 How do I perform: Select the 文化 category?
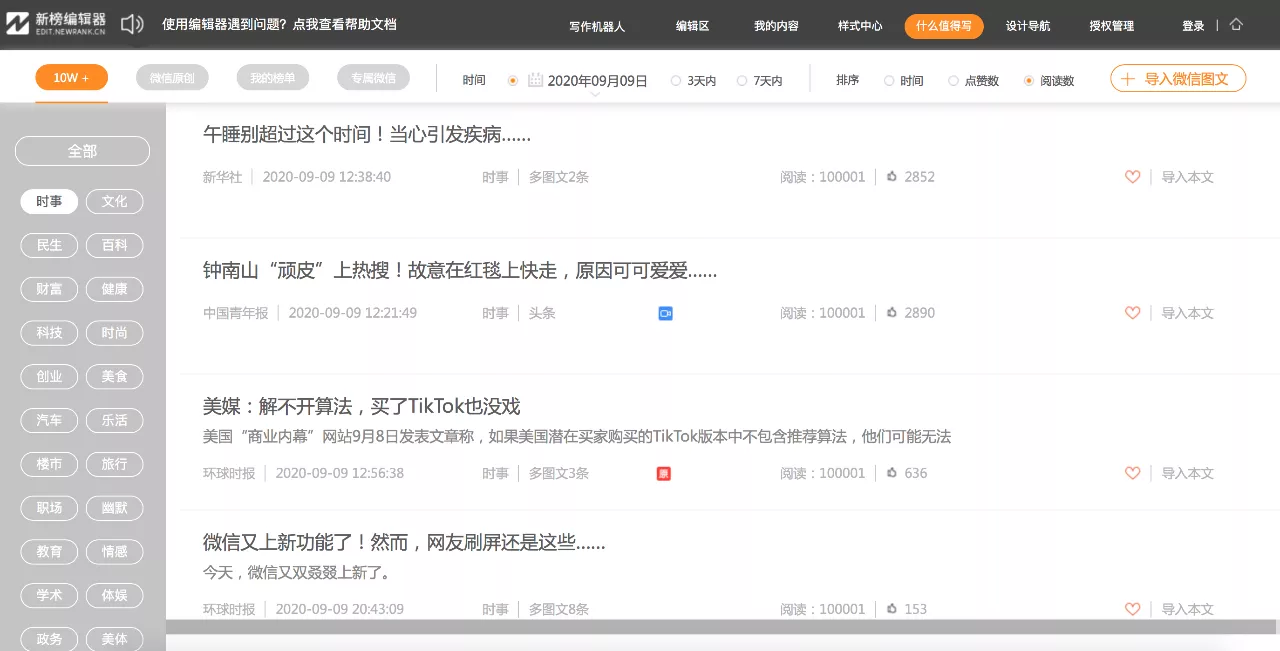[x=115, y=201]
